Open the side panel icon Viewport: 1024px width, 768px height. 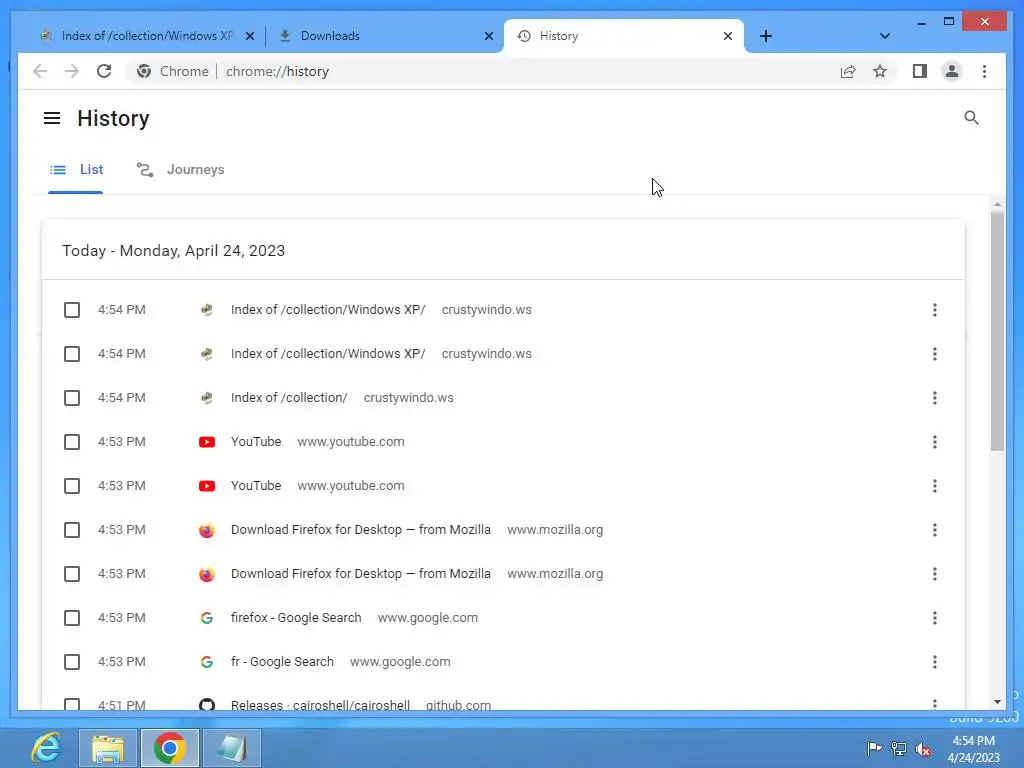[920, 71]
